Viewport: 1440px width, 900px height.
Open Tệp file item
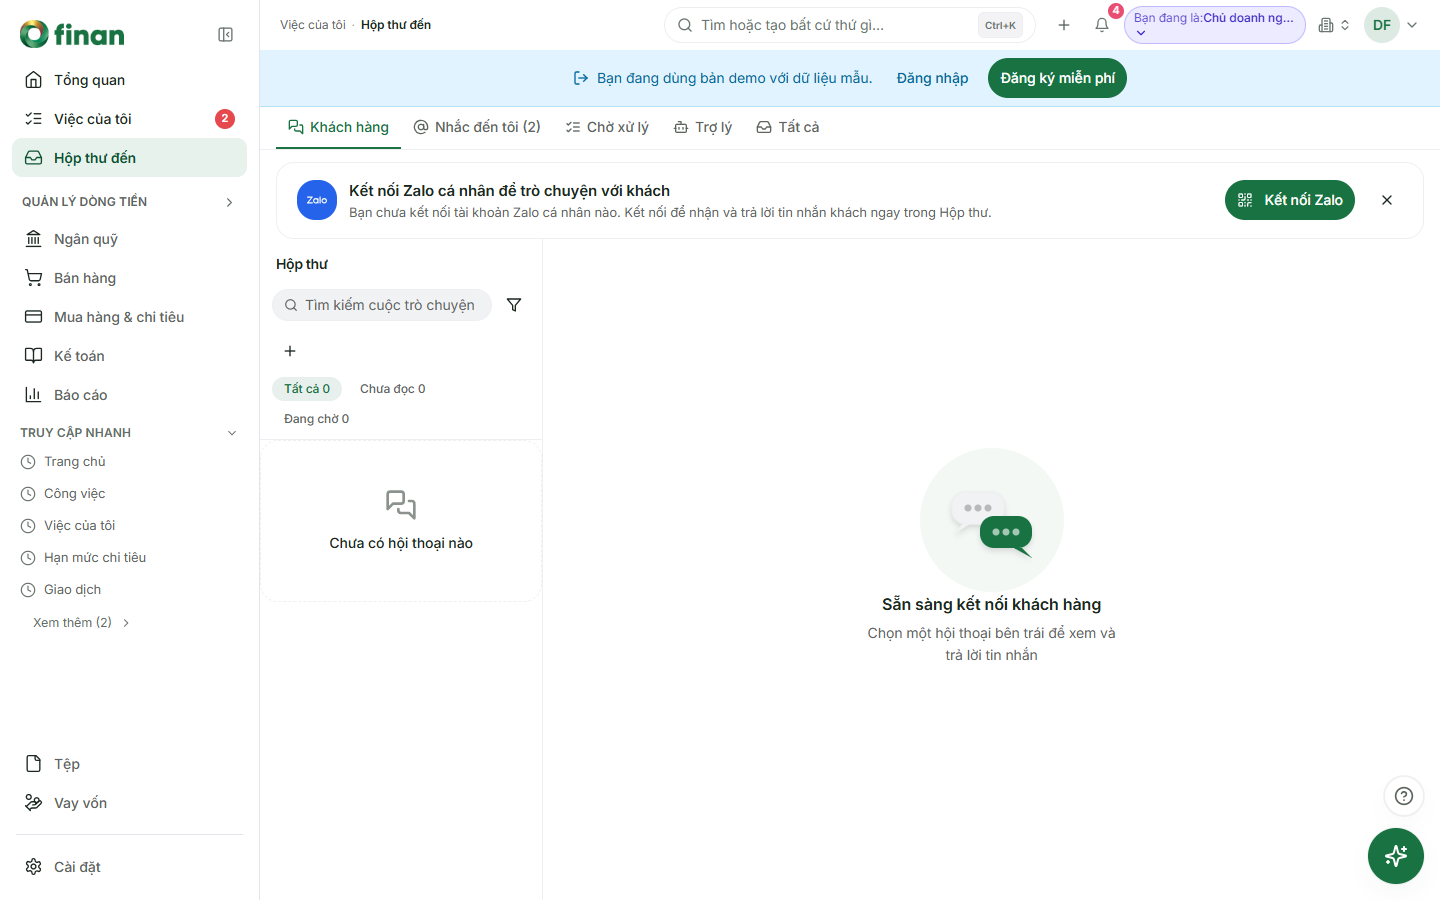point(129,764)
